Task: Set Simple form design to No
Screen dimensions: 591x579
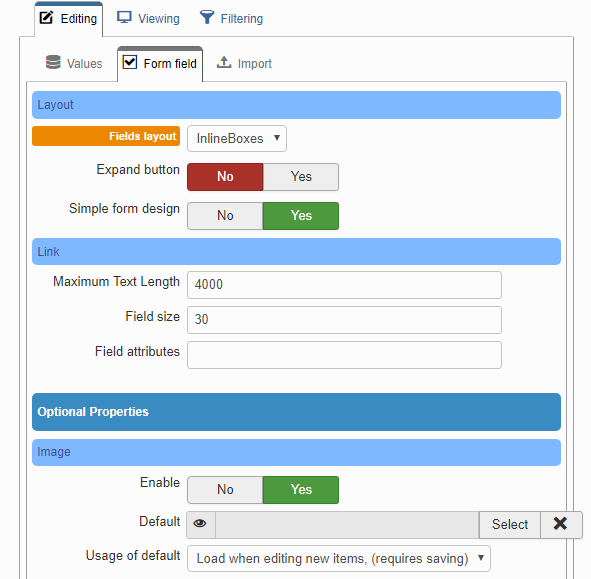Action: pyautogui.click(x=225, y=216)
